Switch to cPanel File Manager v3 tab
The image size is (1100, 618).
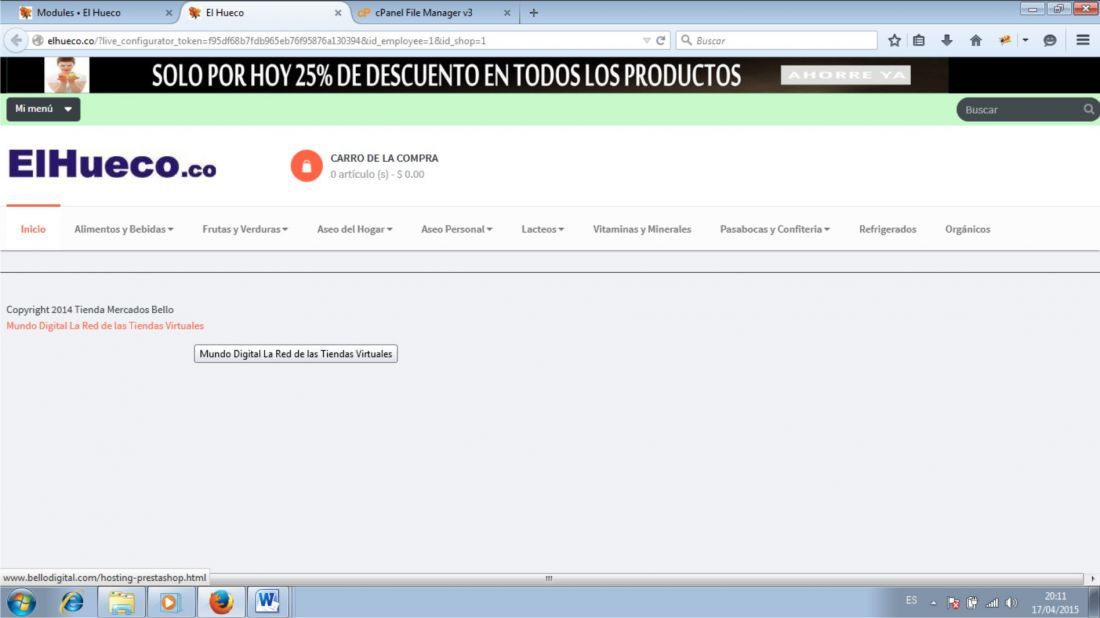(424, 13)
